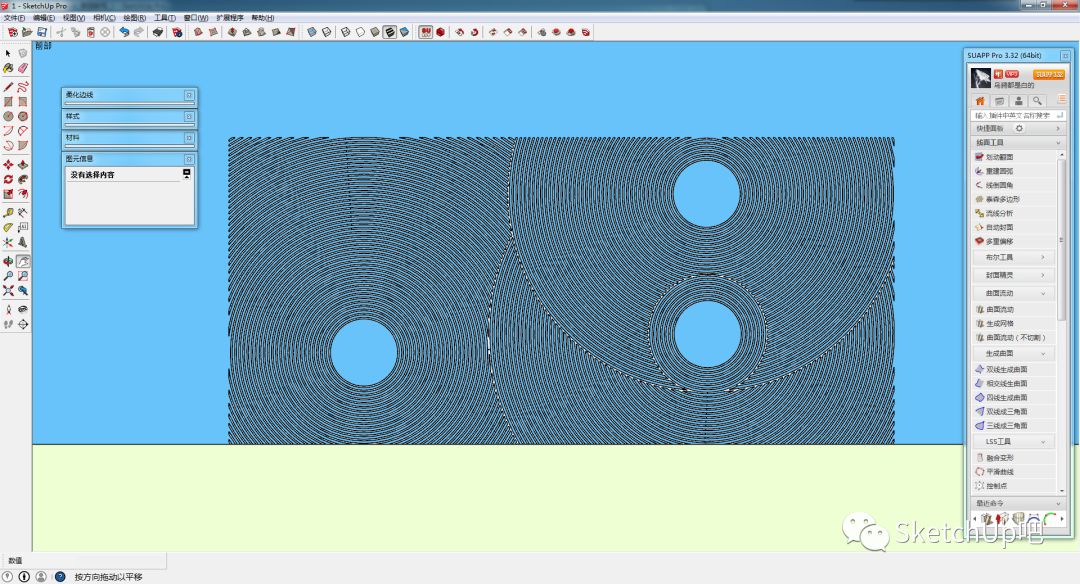
Task: Collapse the 线面工具 section header
Action: [1018, 143]
